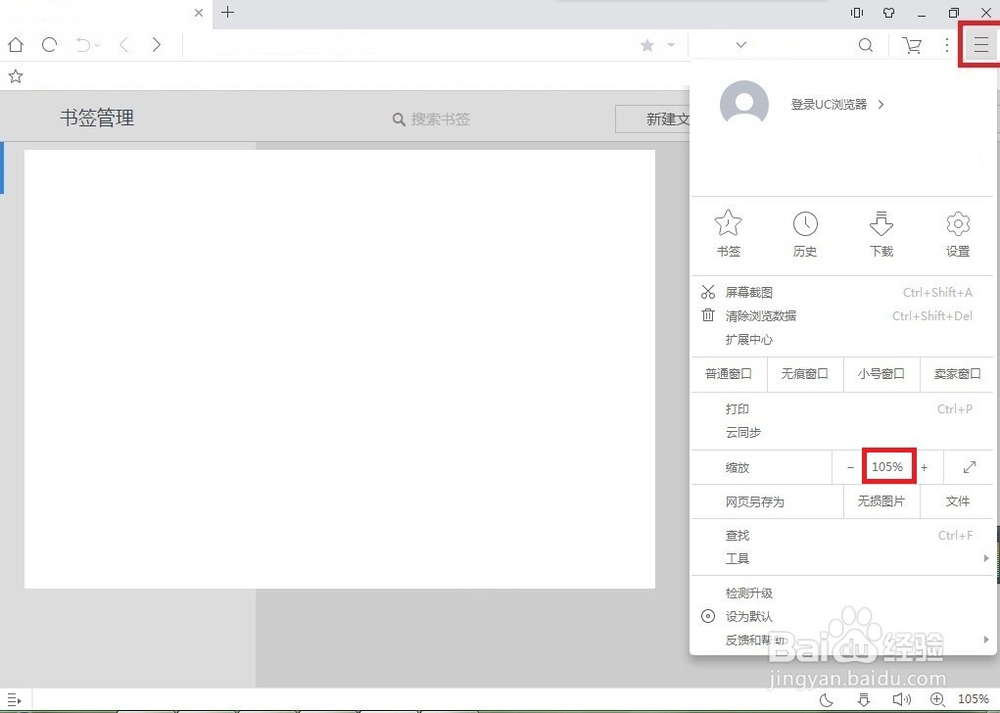Expand the 工具 tools submenu
The width and height of the screenshot is (1000, 713).
pos(737,558)
